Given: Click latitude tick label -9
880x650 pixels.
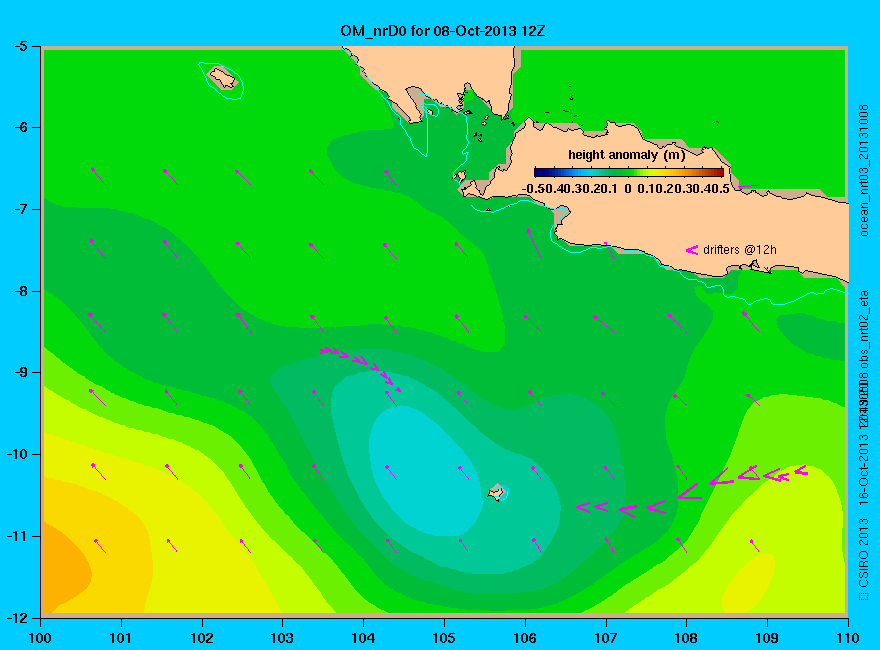Looking at the screenshot, I should (x=20, y=373).
